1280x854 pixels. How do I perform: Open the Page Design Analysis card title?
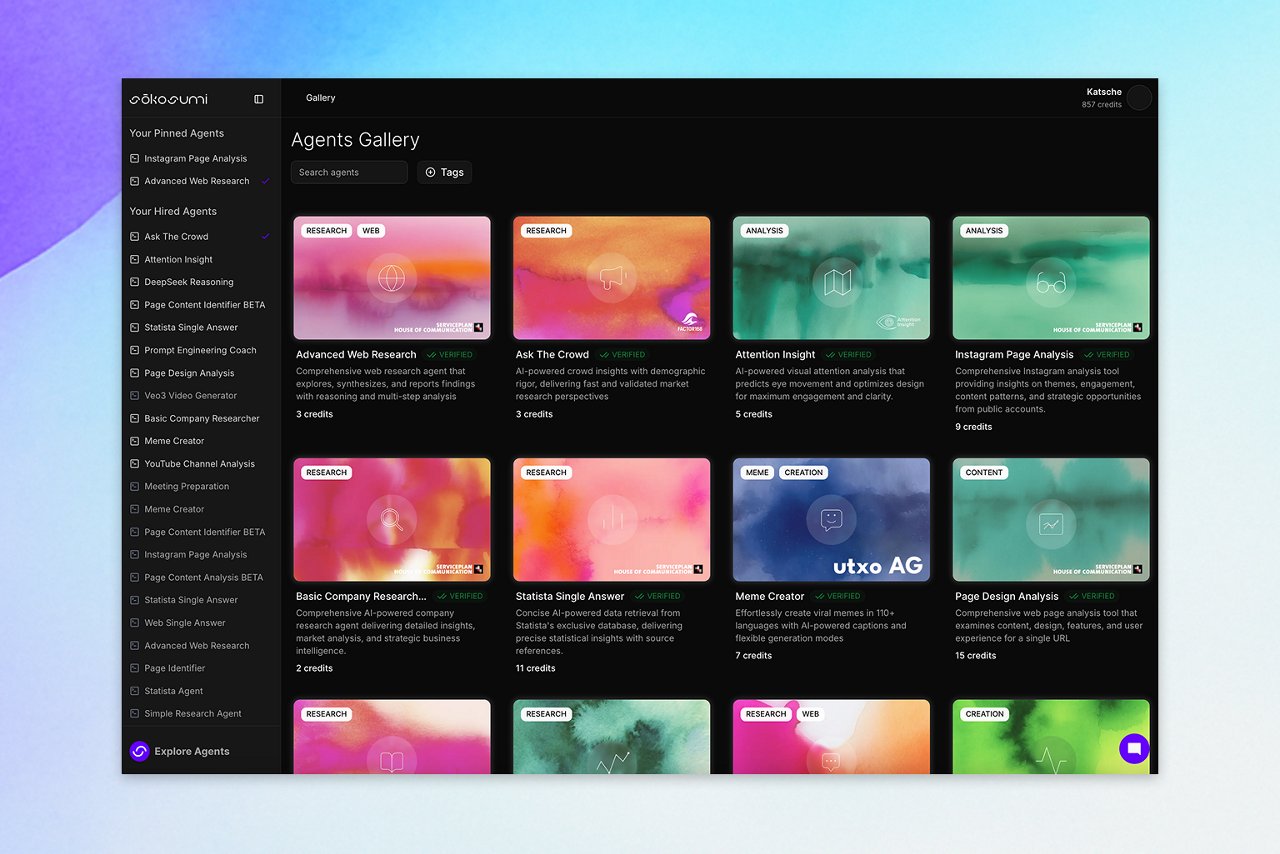click(1006, 597)
